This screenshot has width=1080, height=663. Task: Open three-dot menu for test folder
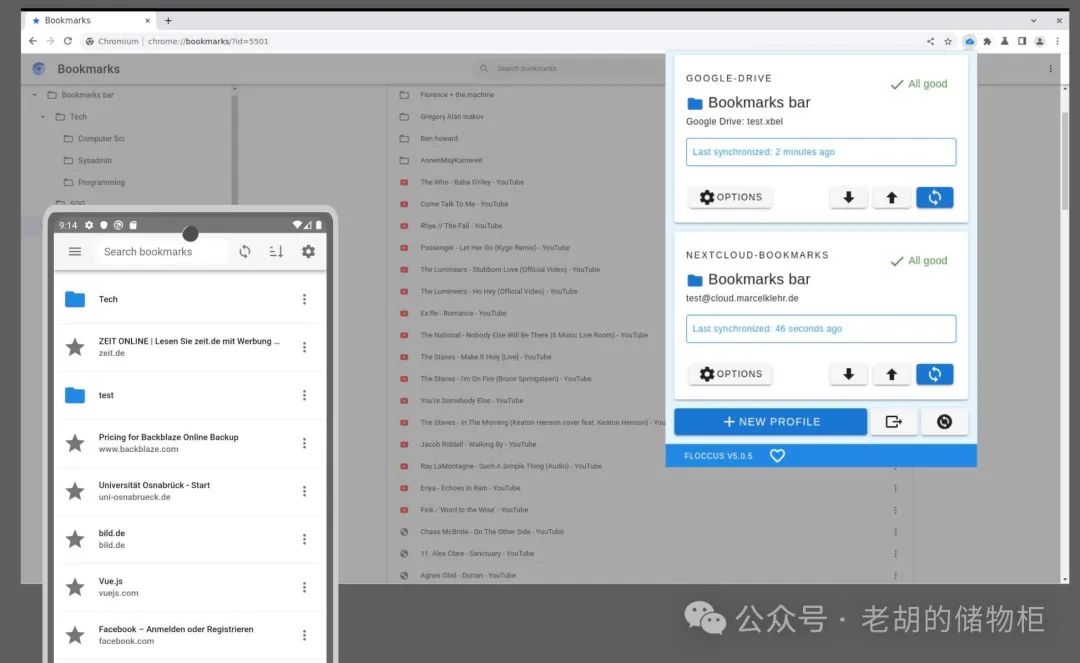(304, 395)
